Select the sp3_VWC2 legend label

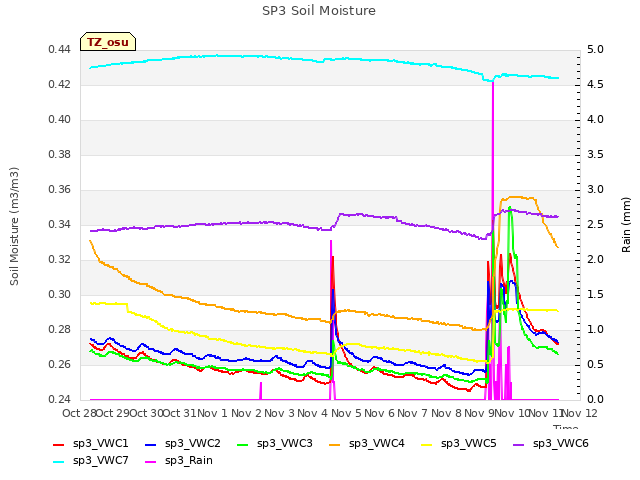click(193, 444)
